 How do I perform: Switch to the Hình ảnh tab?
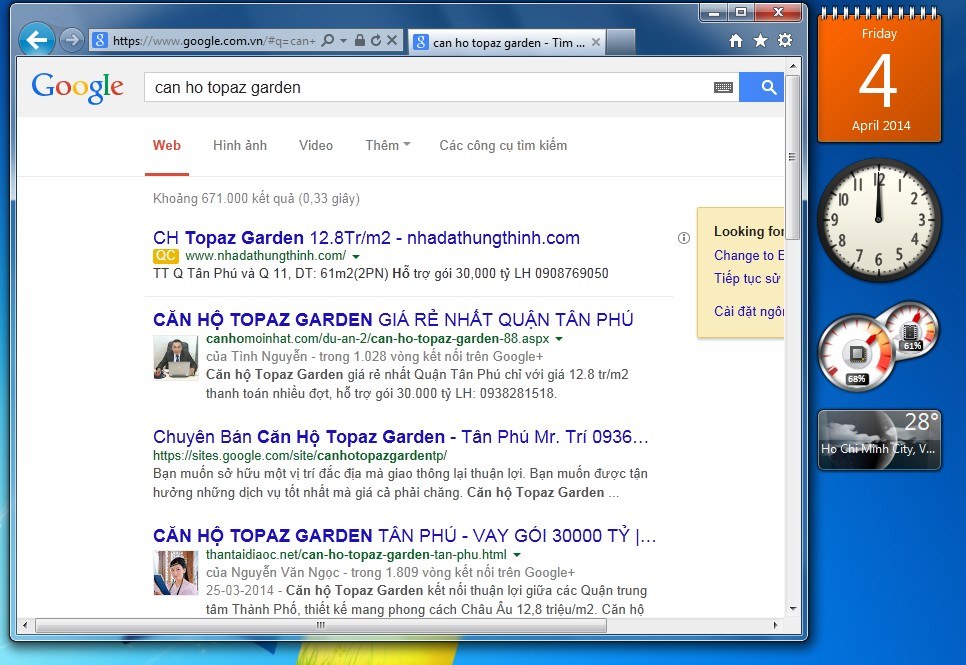pos(240,145)
